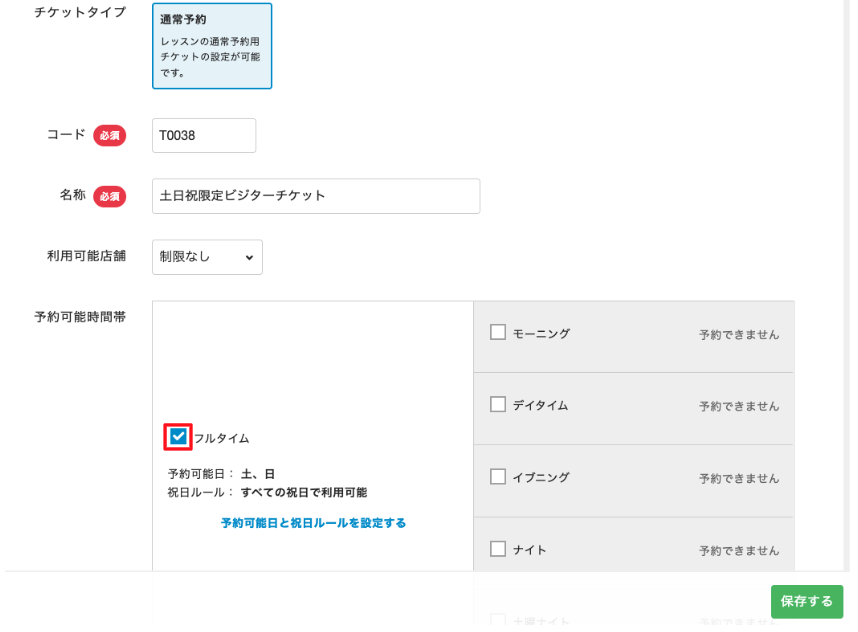This screenshot has width=858, height=632.
Task: Click the 必須 badge beside 名称
Action: click(x=110, y=196)
